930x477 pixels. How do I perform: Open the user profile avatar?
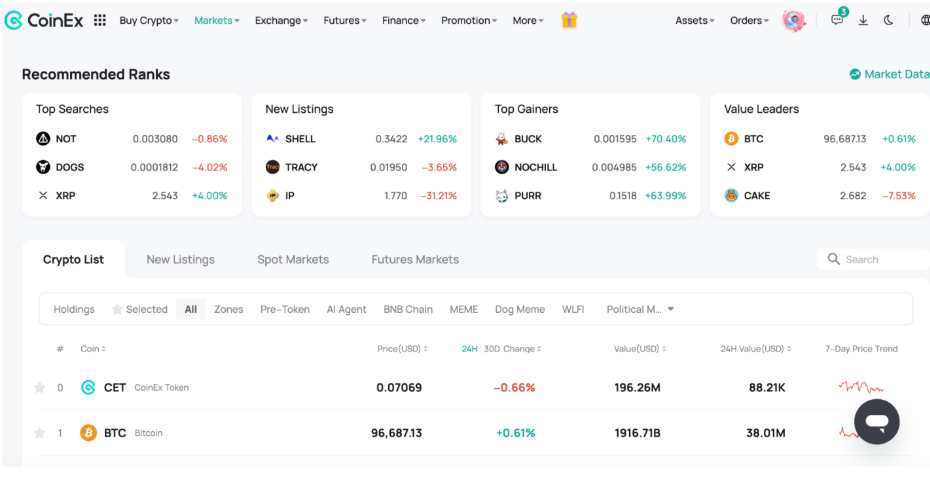click(794, 20)
